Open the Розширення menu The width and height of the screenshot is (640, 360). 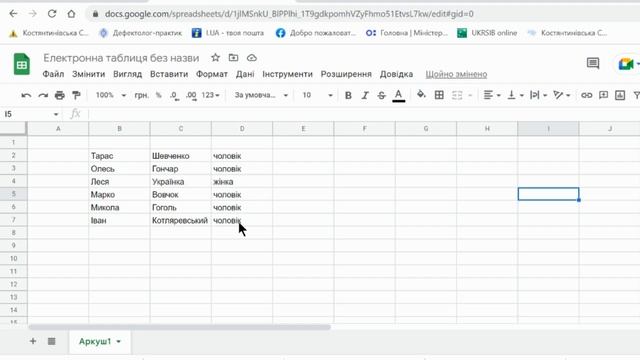tap(346, 74)
